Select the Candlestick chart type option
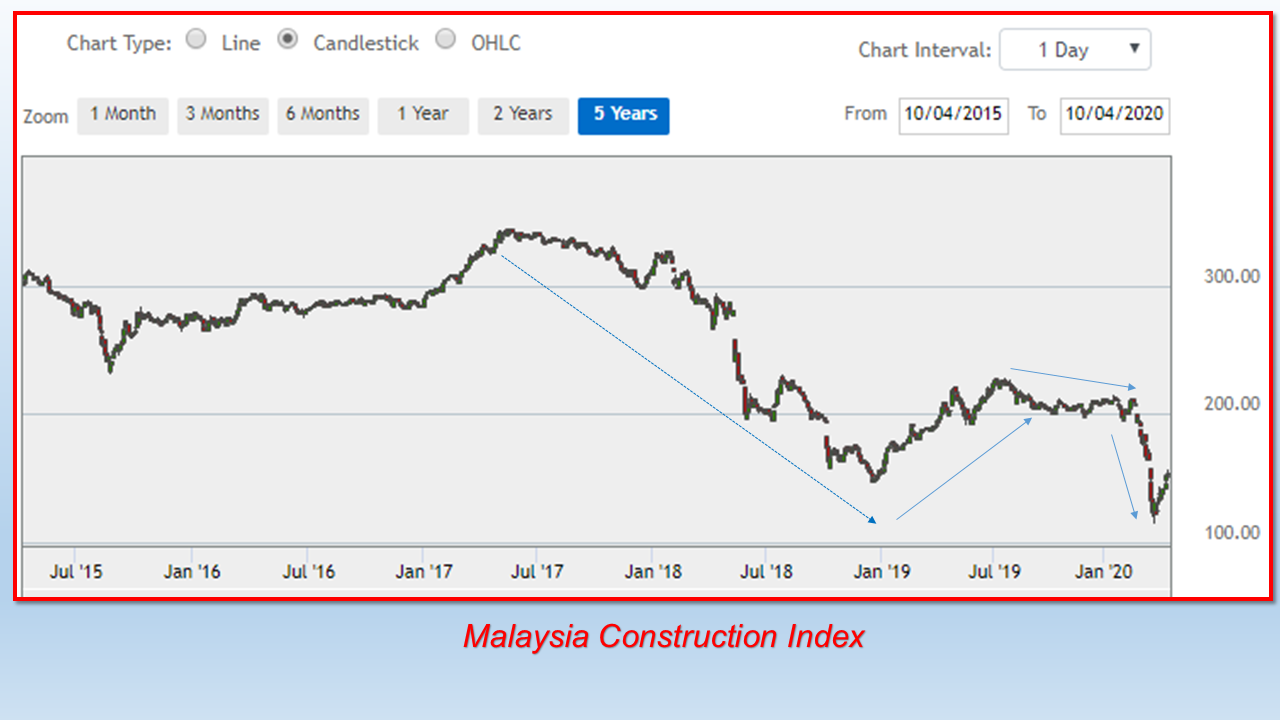1280x720 pixels. click(288, 38)
